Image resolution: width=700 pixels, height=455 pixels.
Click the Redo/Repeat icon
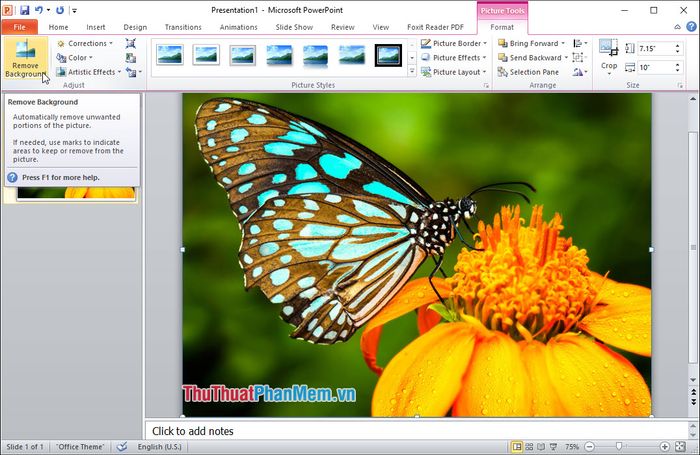(x=60, y=10)
